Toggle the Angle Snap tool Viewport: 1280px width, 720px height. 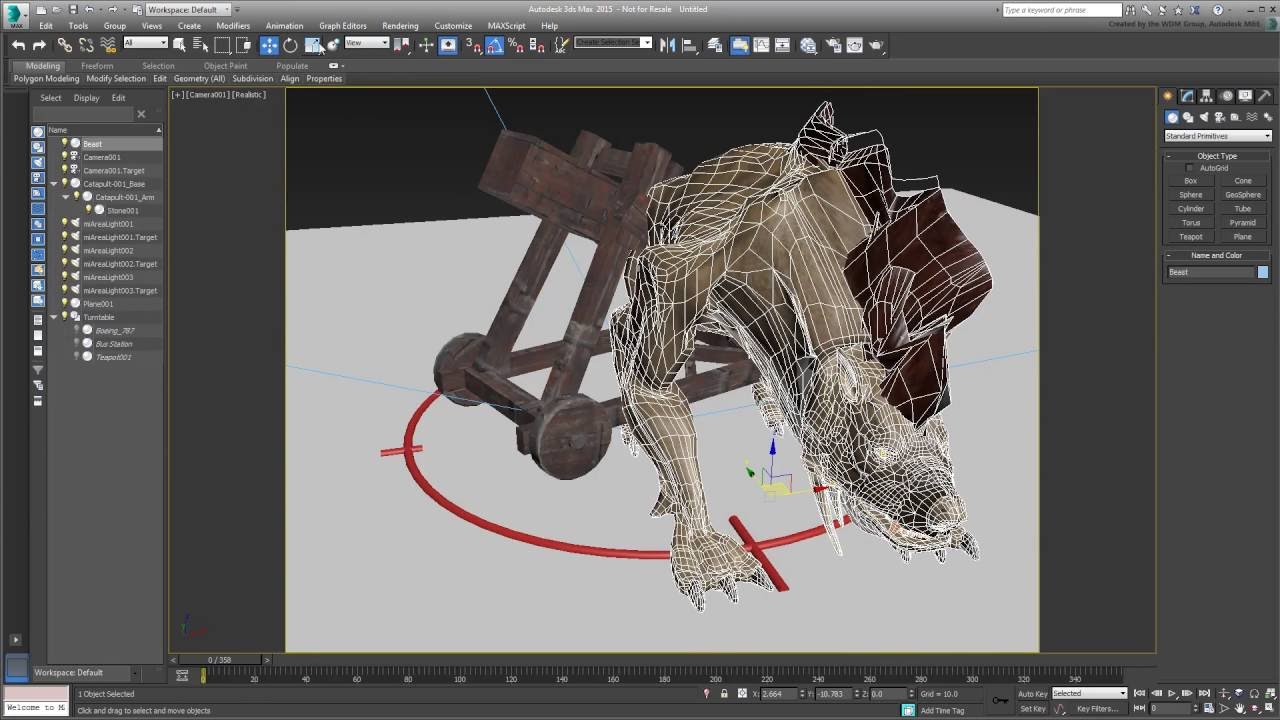tap(495, 45)
